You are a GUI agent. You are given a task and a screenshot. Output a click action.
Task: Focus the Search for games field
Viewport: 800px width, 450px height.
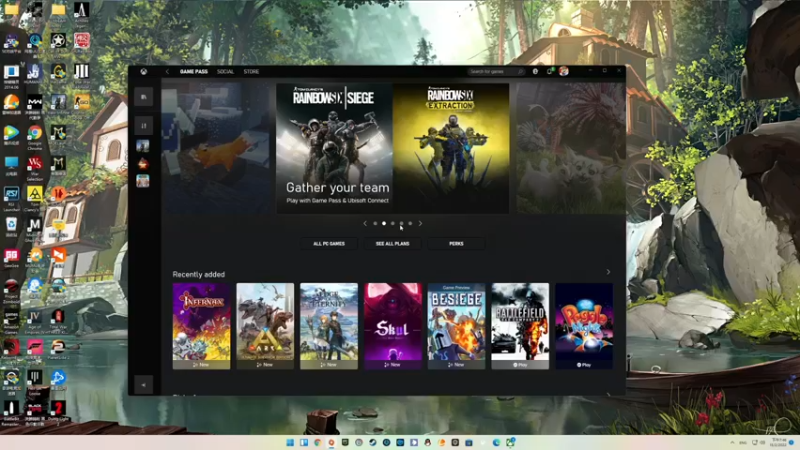pos(496,71)
